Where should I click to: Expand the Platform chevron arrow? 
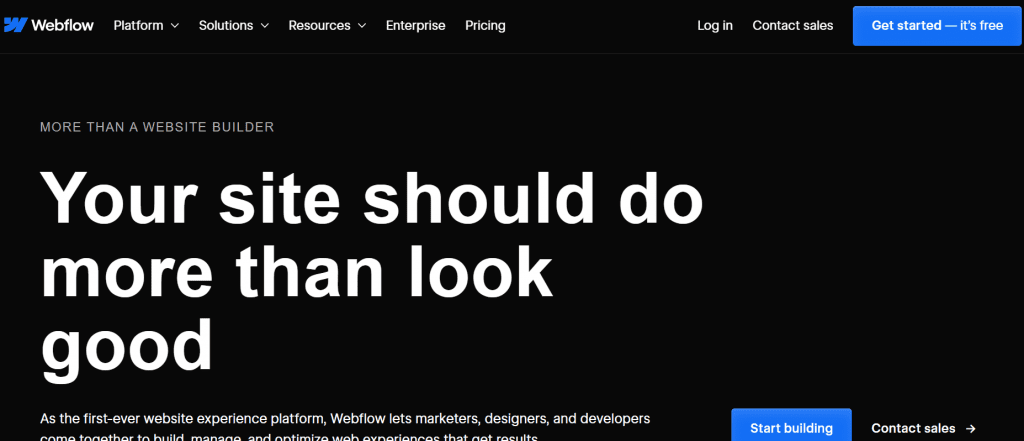click(x=174, y=26)
